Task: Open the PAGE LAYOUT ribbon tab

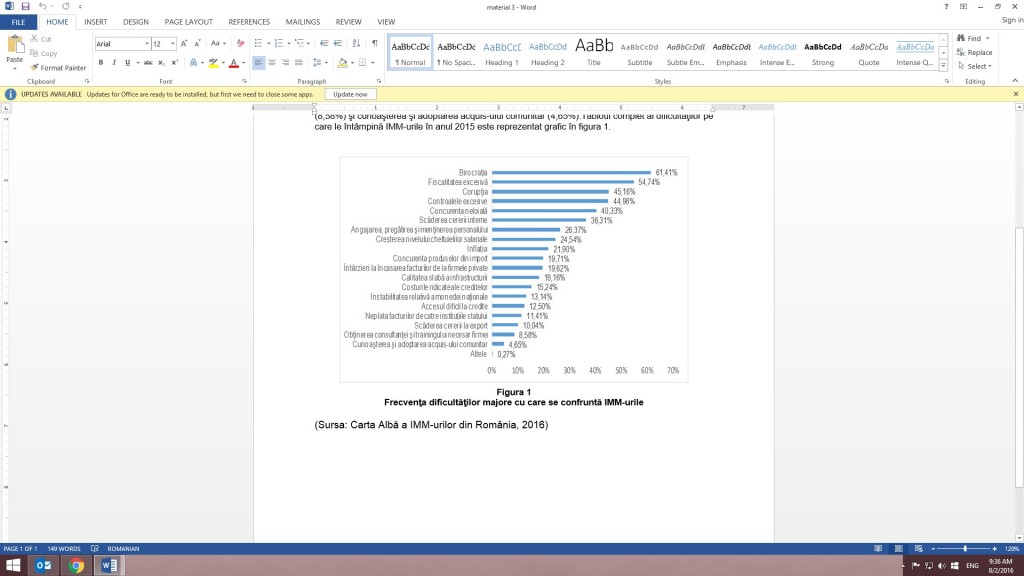Action: coord(188,21)
